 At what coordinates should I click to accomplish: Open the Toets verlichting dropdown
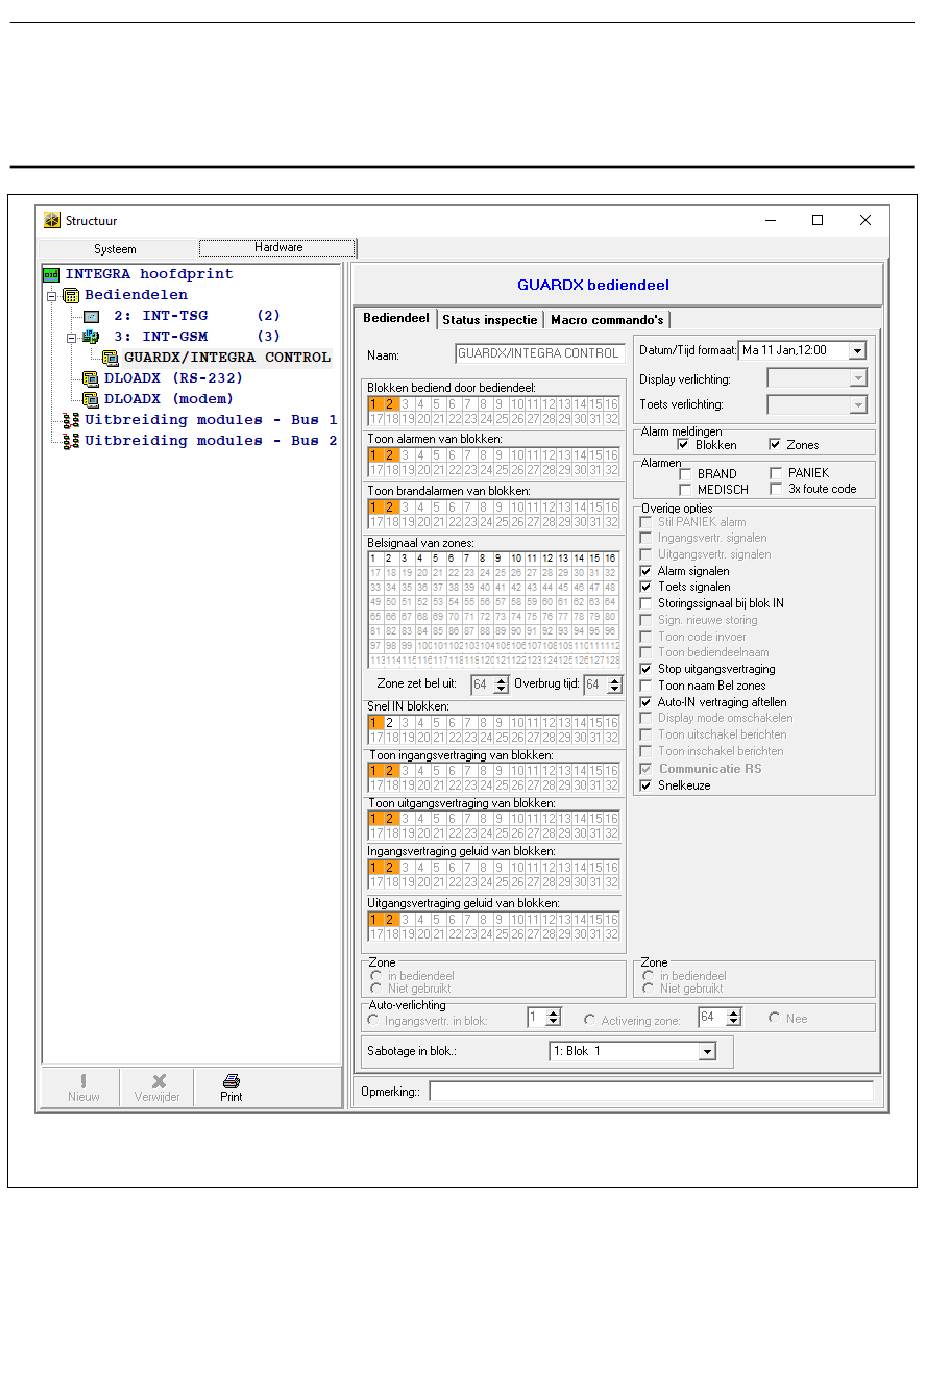pos(857,405)
